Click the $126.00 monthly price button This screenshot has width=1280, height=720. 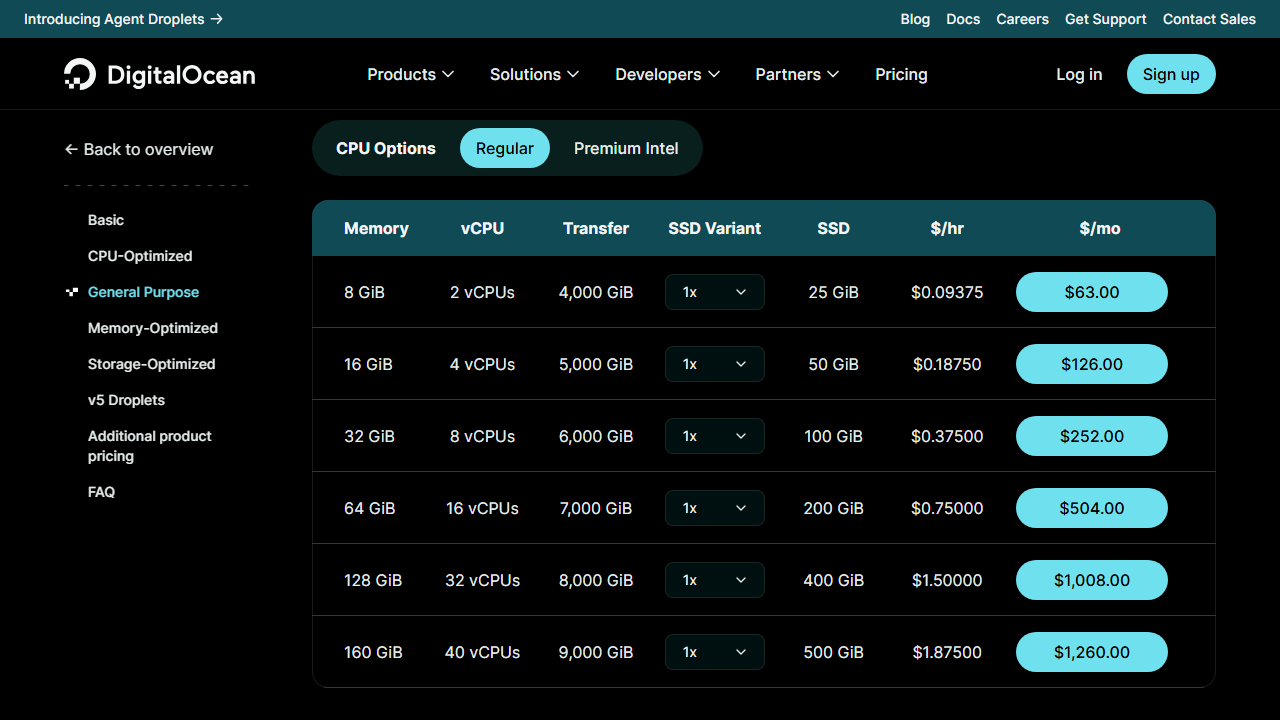tap(1092, 364)
